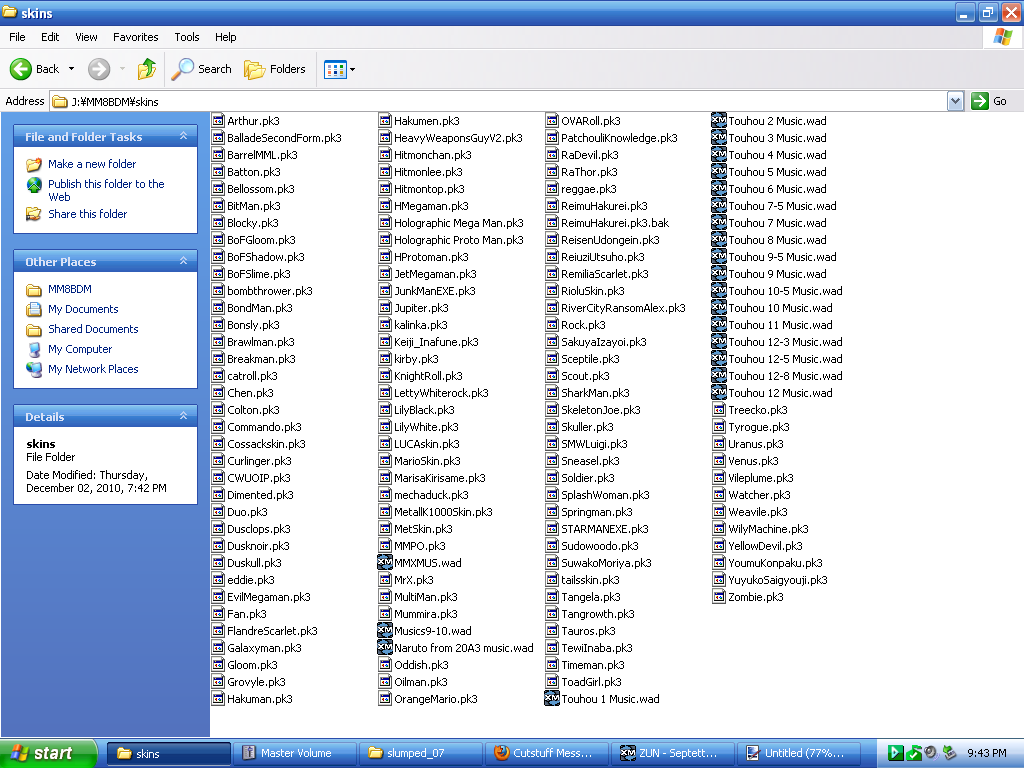Switch to Master Volume taskbar window
This screenshot has height=768, width=1024.
287,753
